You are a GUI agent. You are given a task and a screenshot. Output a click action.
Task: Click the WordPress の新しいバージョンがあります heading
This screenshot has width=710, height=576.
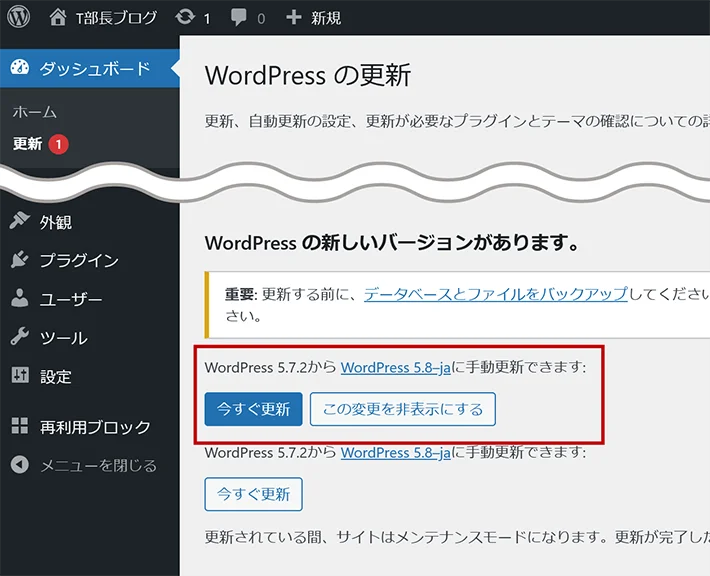pos(392,243)
